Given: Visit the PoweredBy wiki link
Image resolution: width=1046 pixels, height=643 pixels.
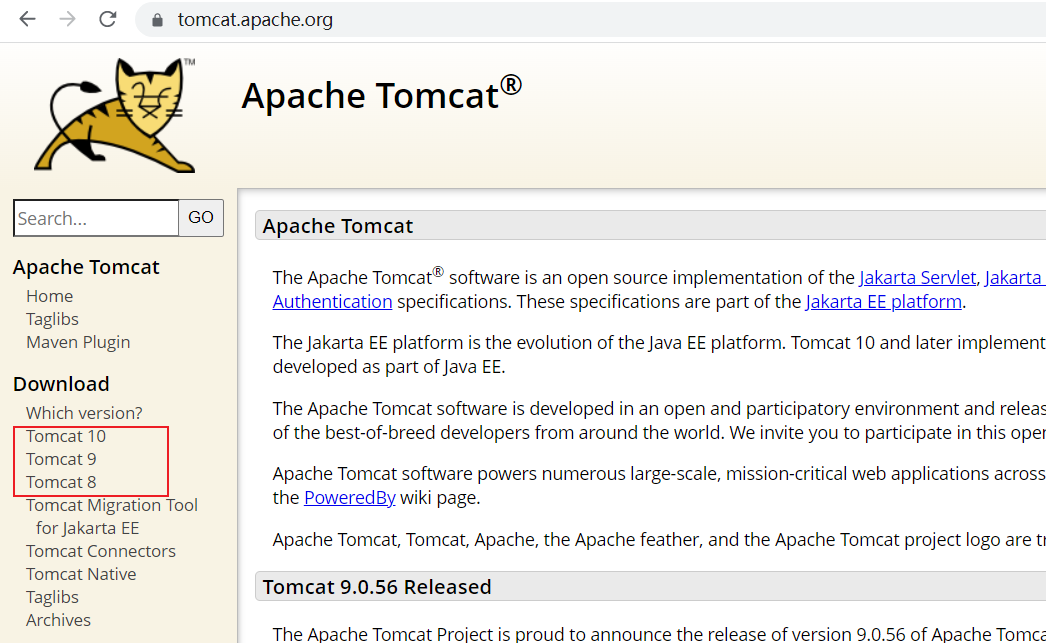Looking at the screenshot, I should pos(349,496).
